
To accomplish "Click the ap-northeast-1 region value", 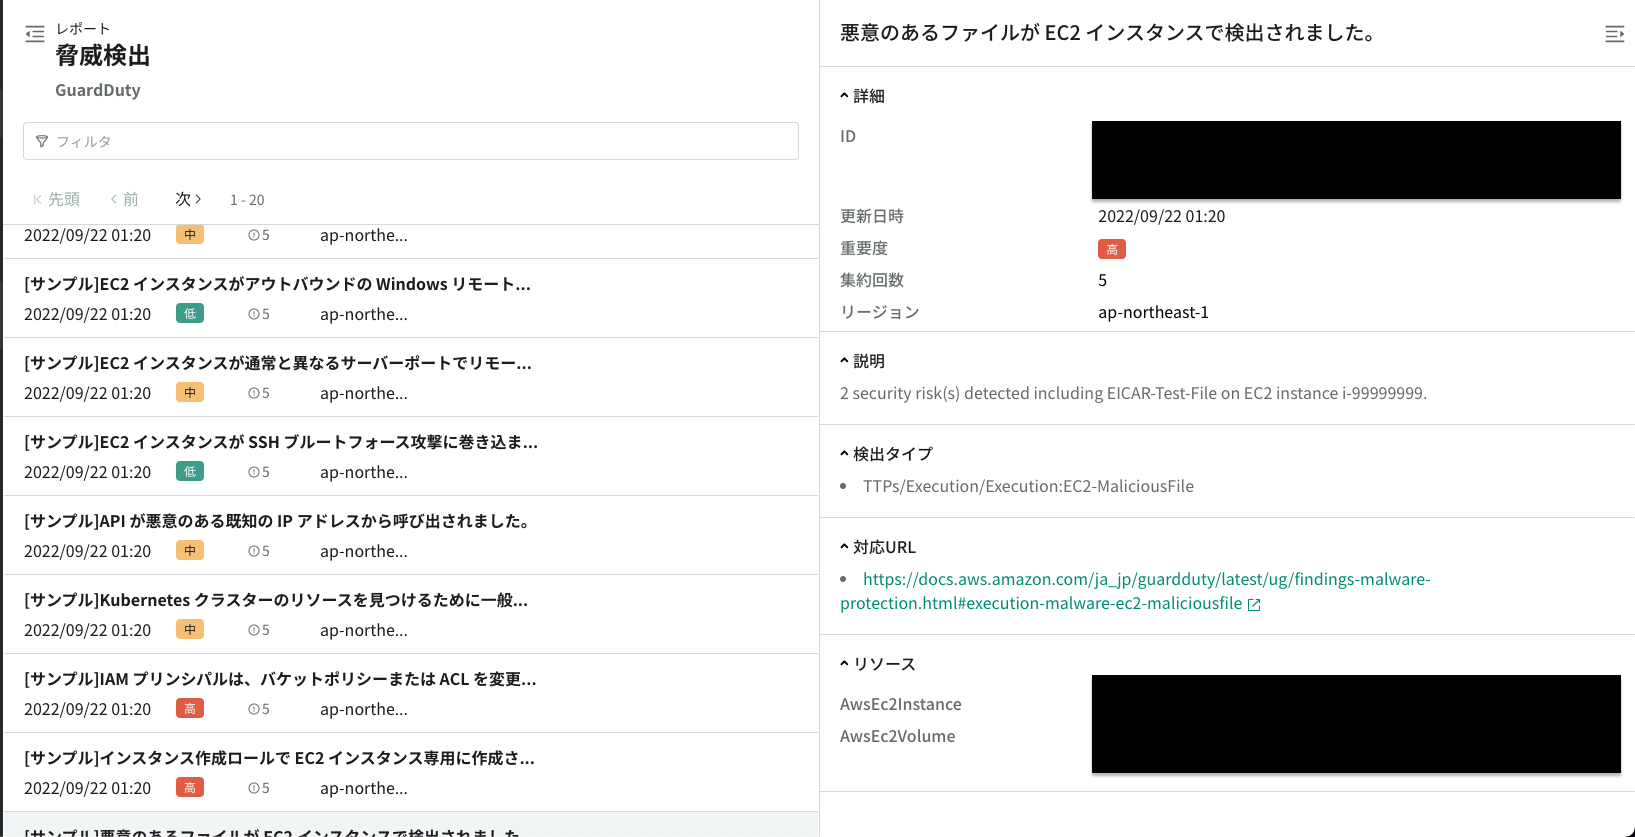I will tap(1153, 312).
